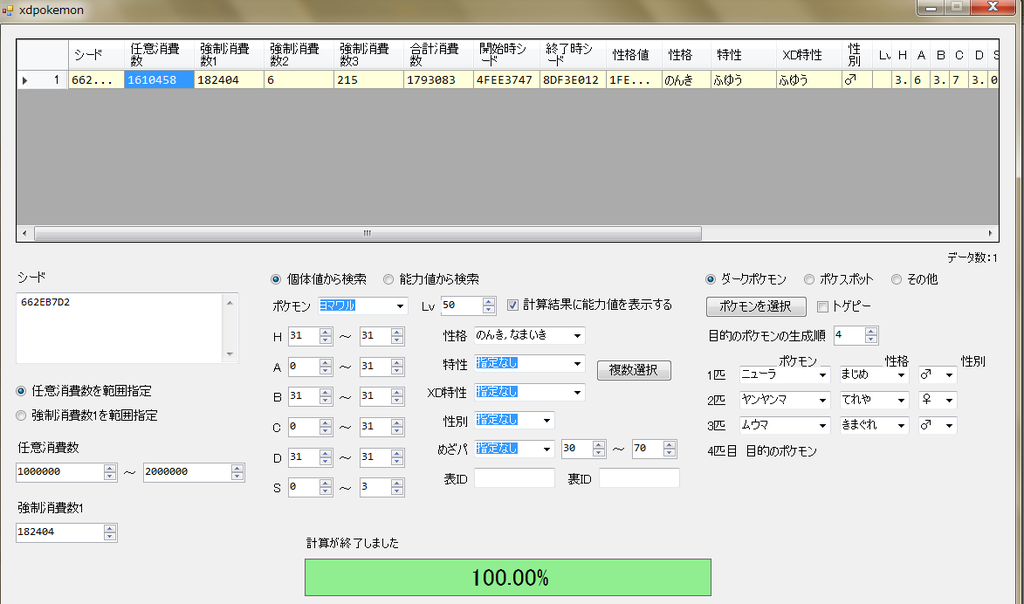Open 1匹 gender dropdown

tap(937, 375)
